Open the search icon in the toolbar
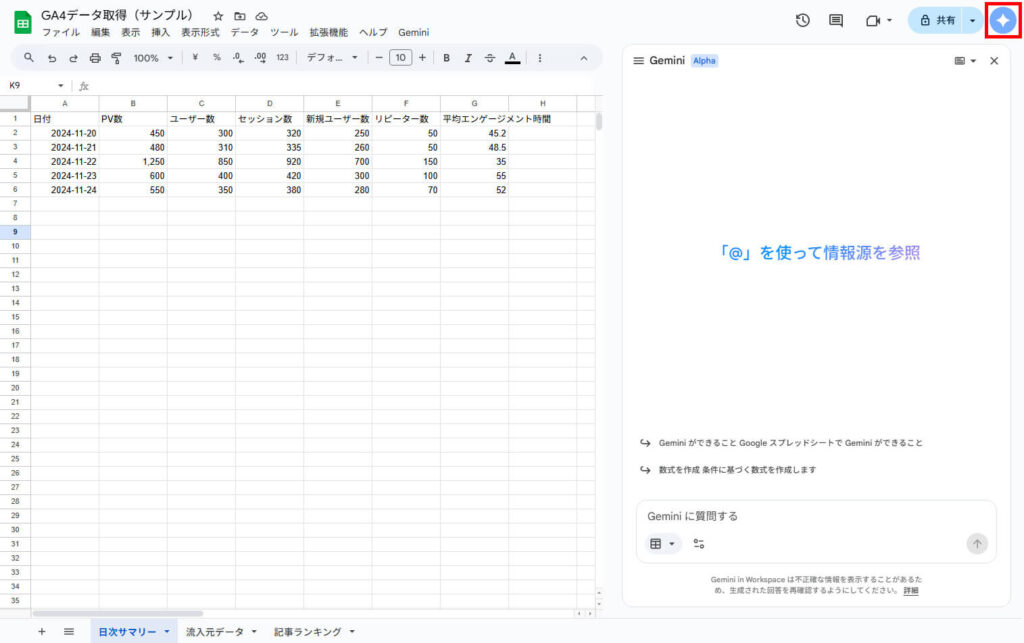This screenshot has height=643, width=1024. 29,57
